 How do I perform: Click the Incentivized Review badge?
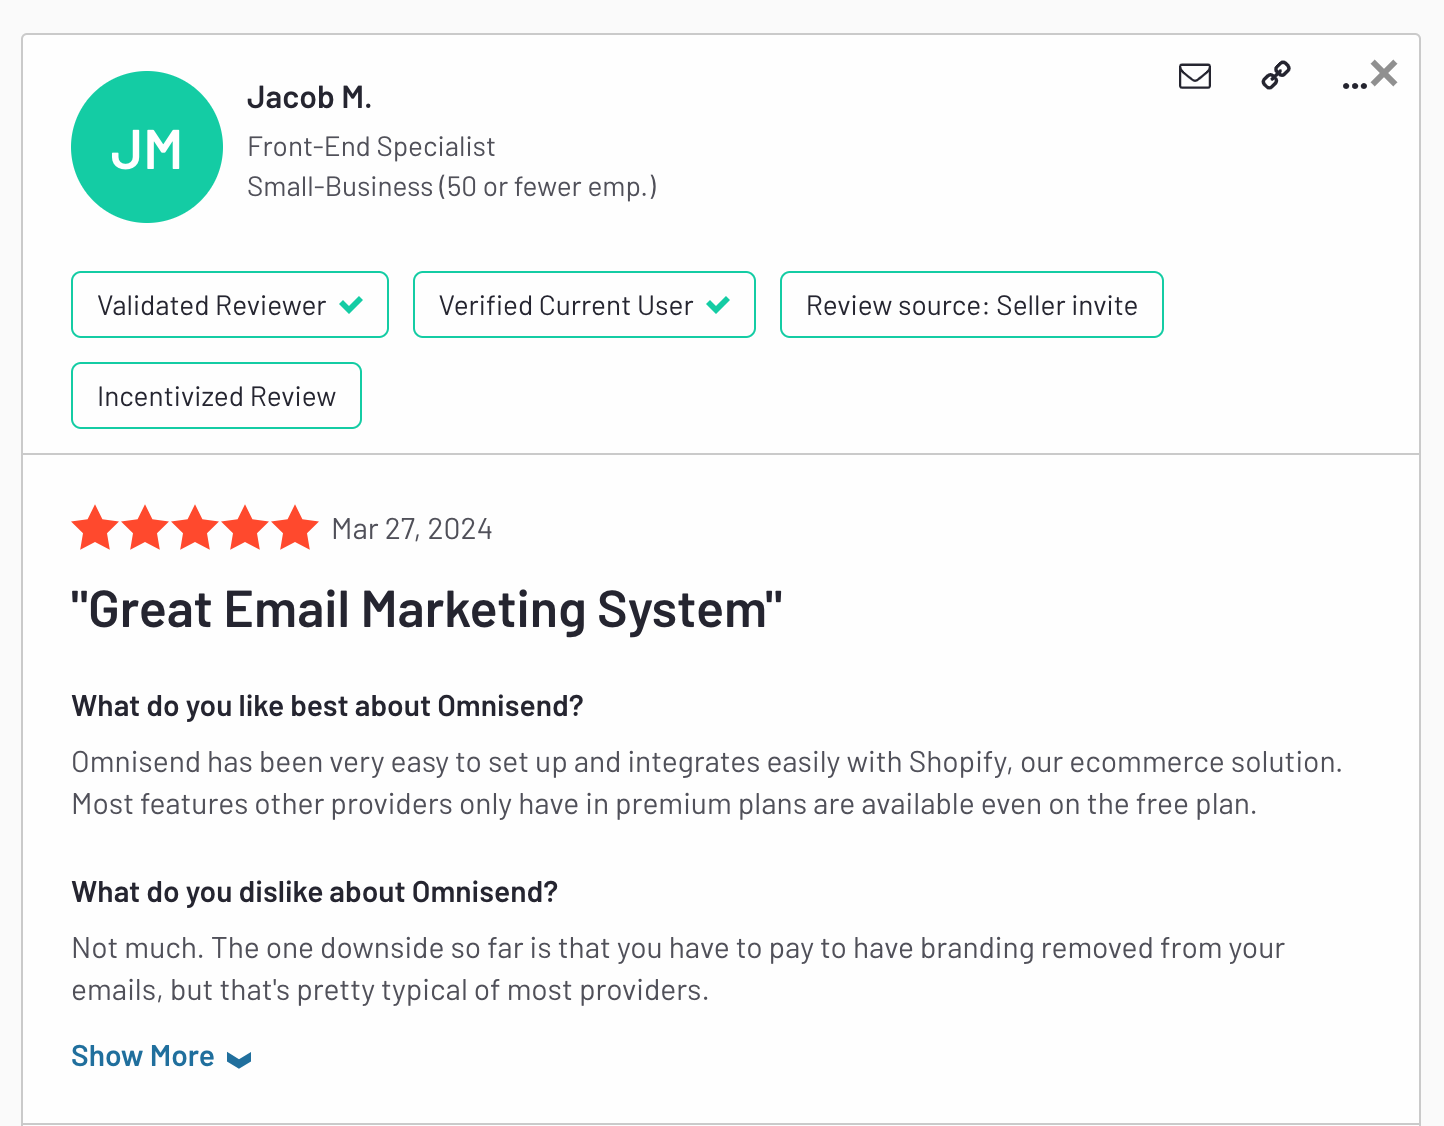pyautogui.click(x=216, y=396)
